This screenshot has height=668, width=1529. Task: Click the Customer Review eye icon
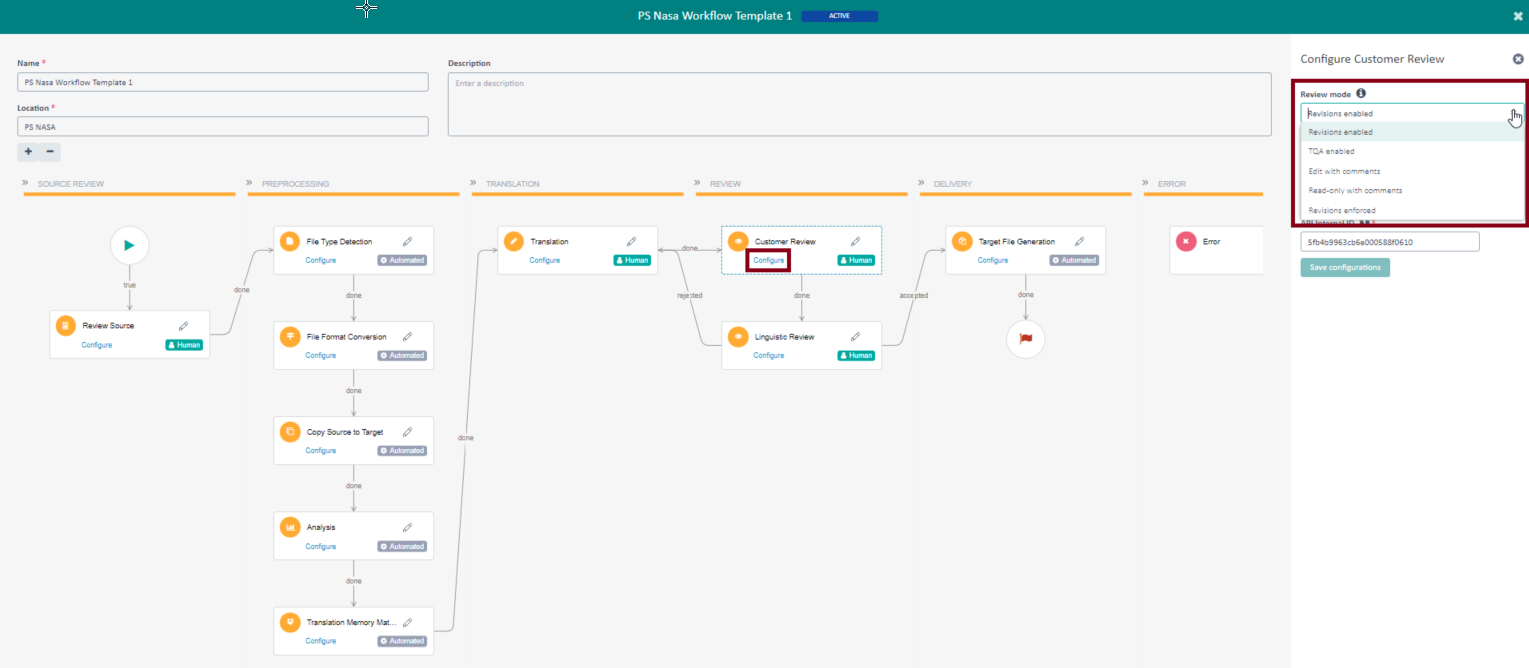737,241
